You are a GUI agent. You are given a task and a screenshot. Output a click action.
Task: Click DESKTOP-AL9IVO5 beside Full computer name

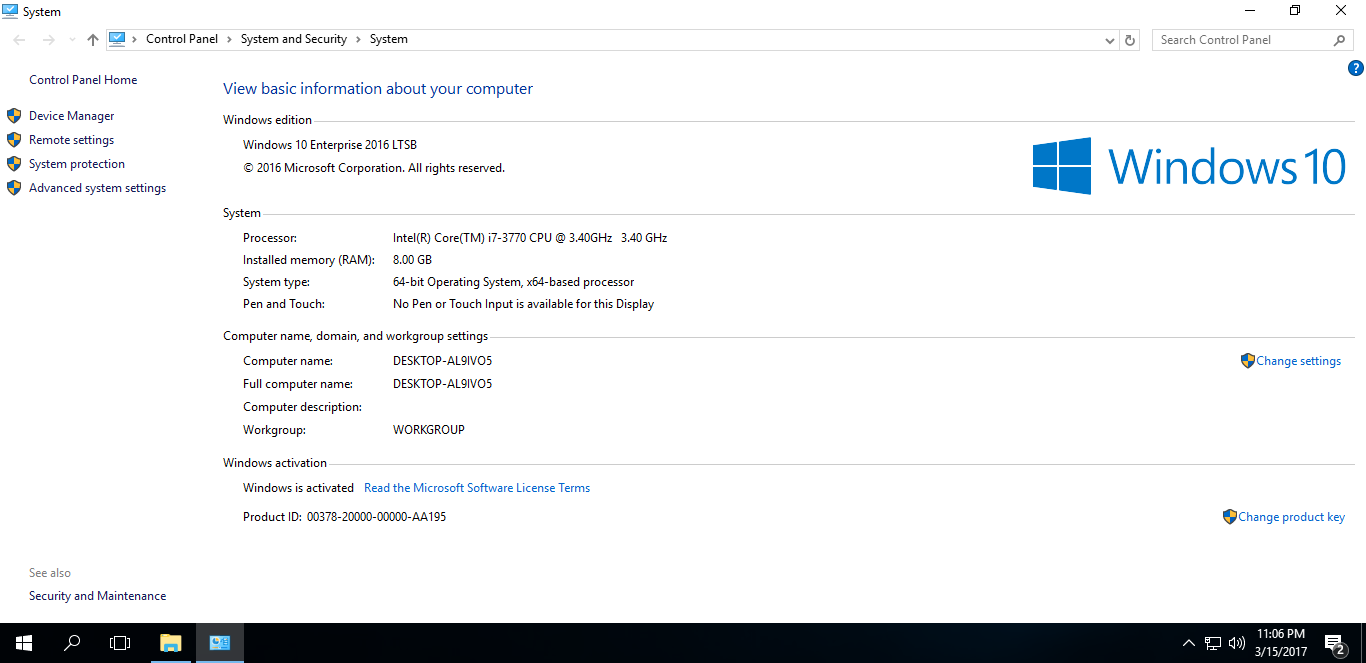(442, 384)
